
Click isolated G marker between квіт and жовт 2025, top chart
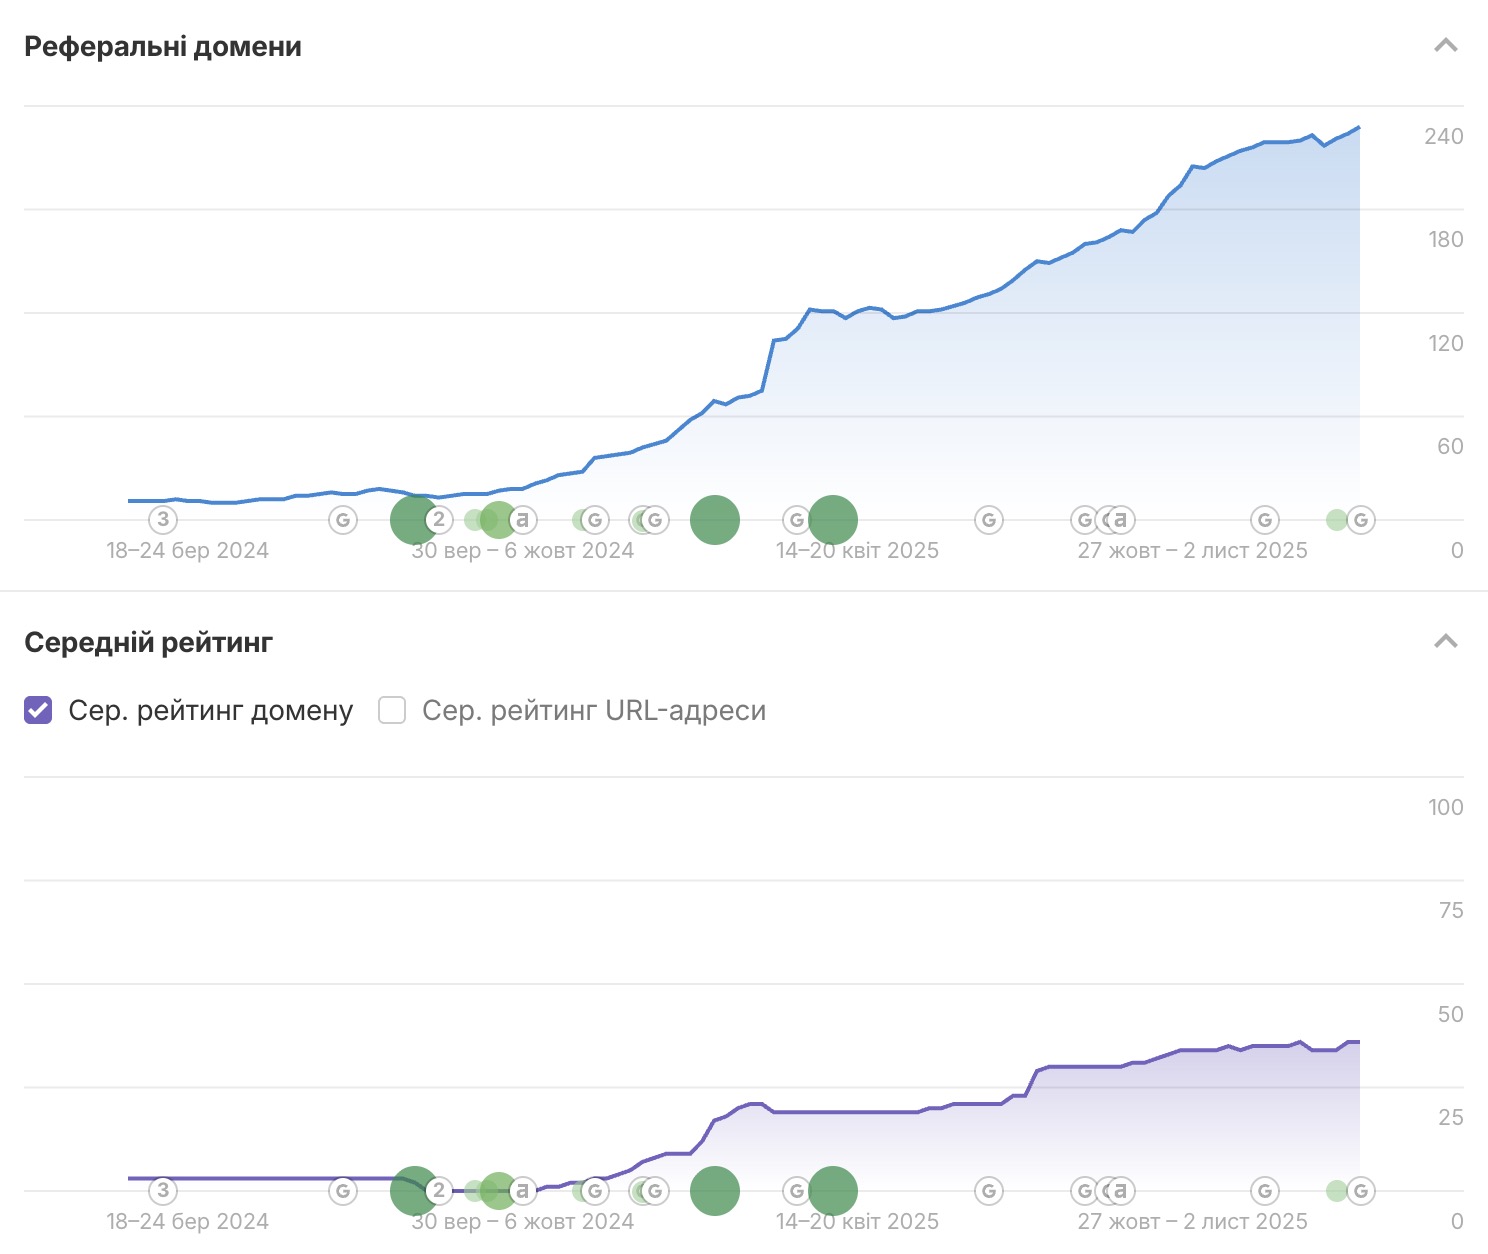[988, 520]
